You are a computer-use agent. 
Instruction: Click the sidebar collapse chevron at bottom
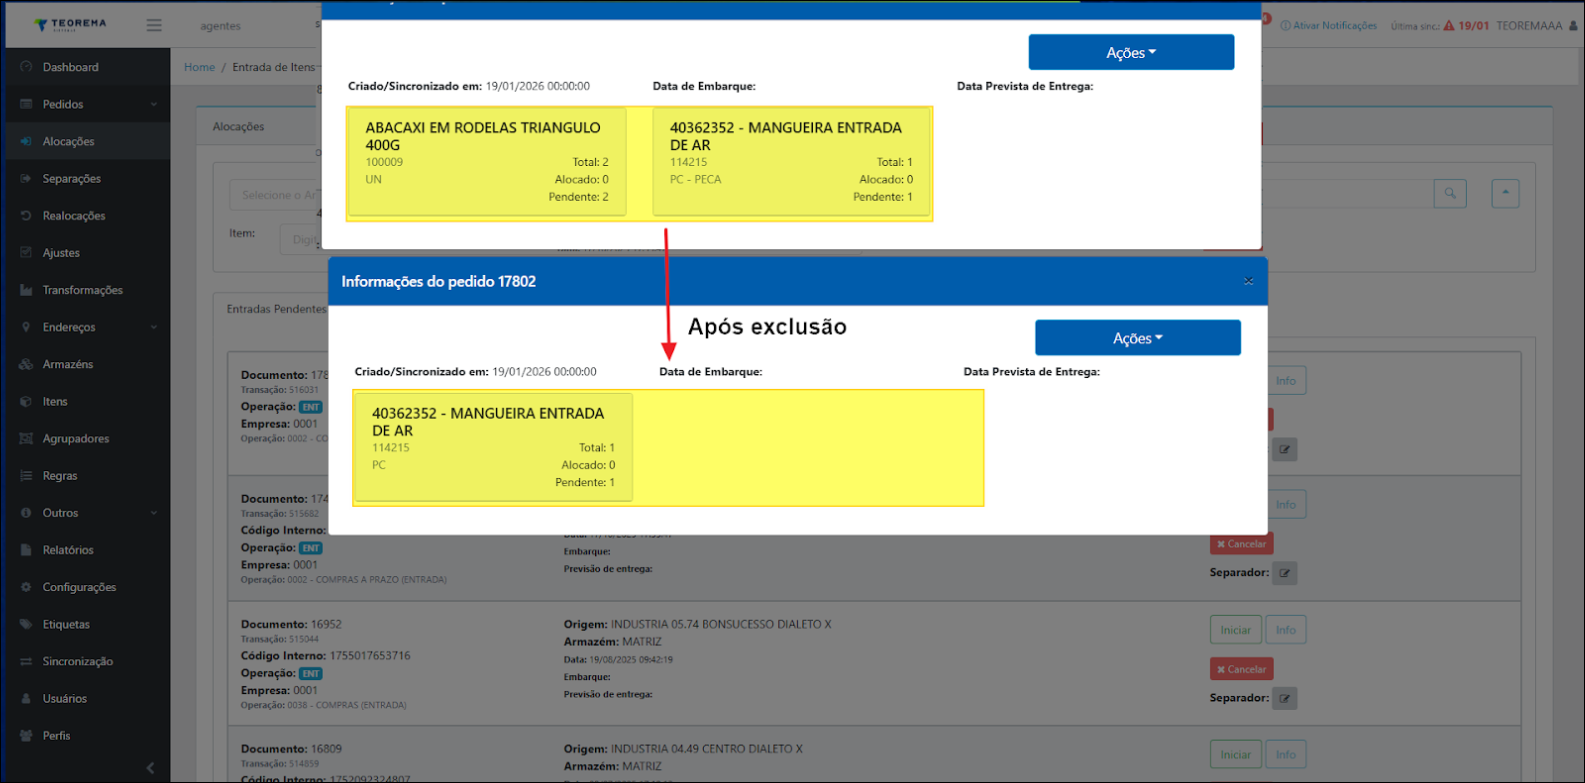(150, 768)
